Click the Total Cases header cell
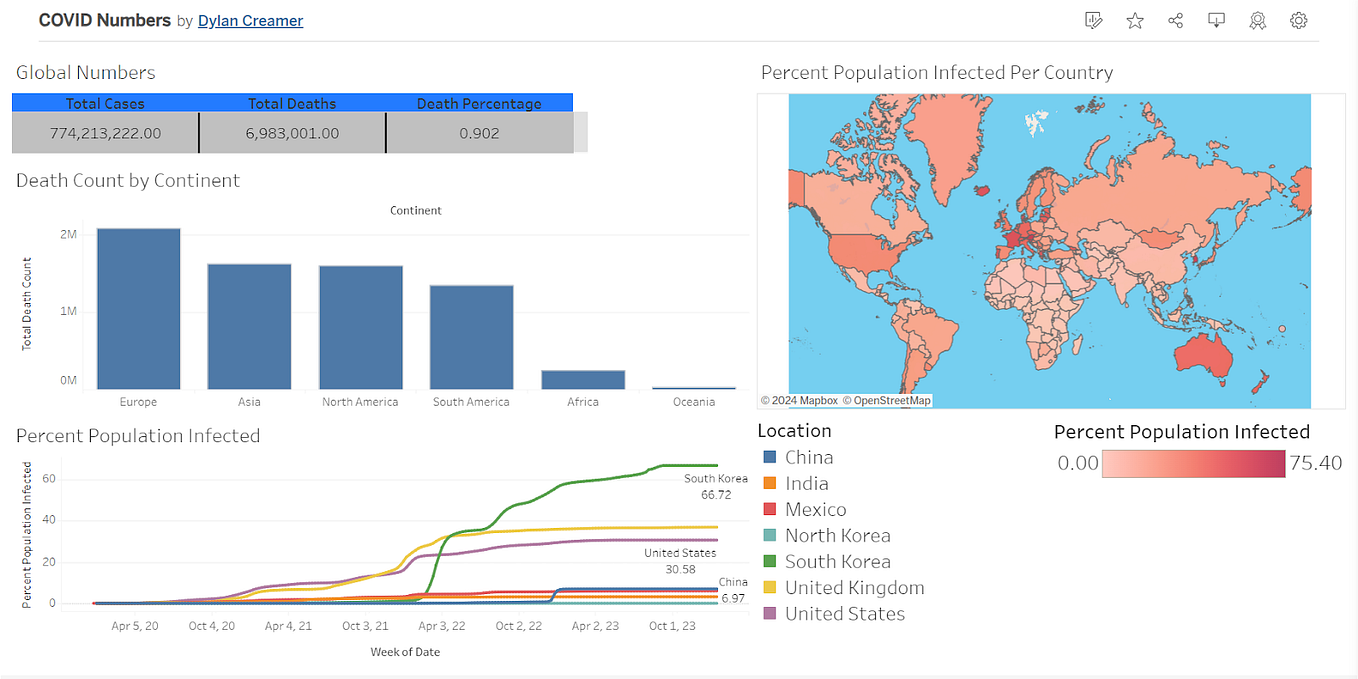Screen dimensions: 1358x679 (x=105, y=103)
